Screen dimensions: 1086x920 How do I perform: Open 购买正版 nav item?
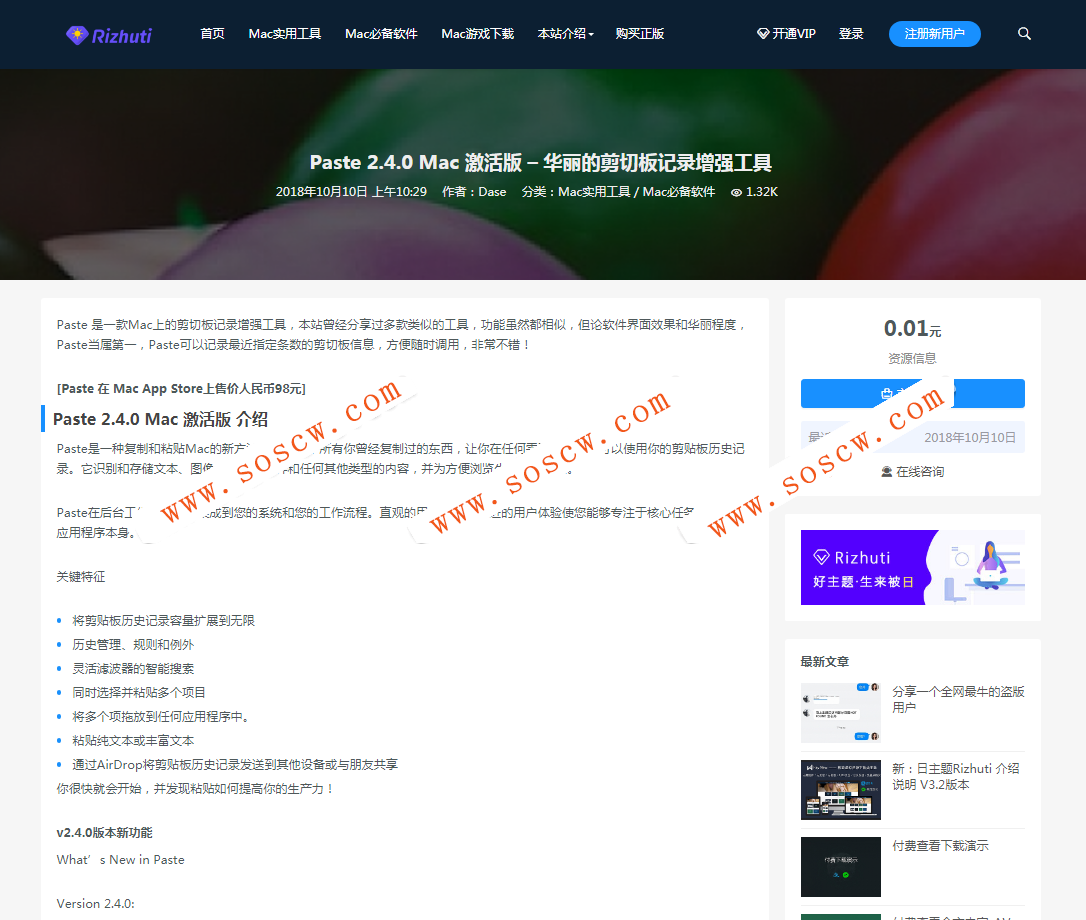point(639,34)
